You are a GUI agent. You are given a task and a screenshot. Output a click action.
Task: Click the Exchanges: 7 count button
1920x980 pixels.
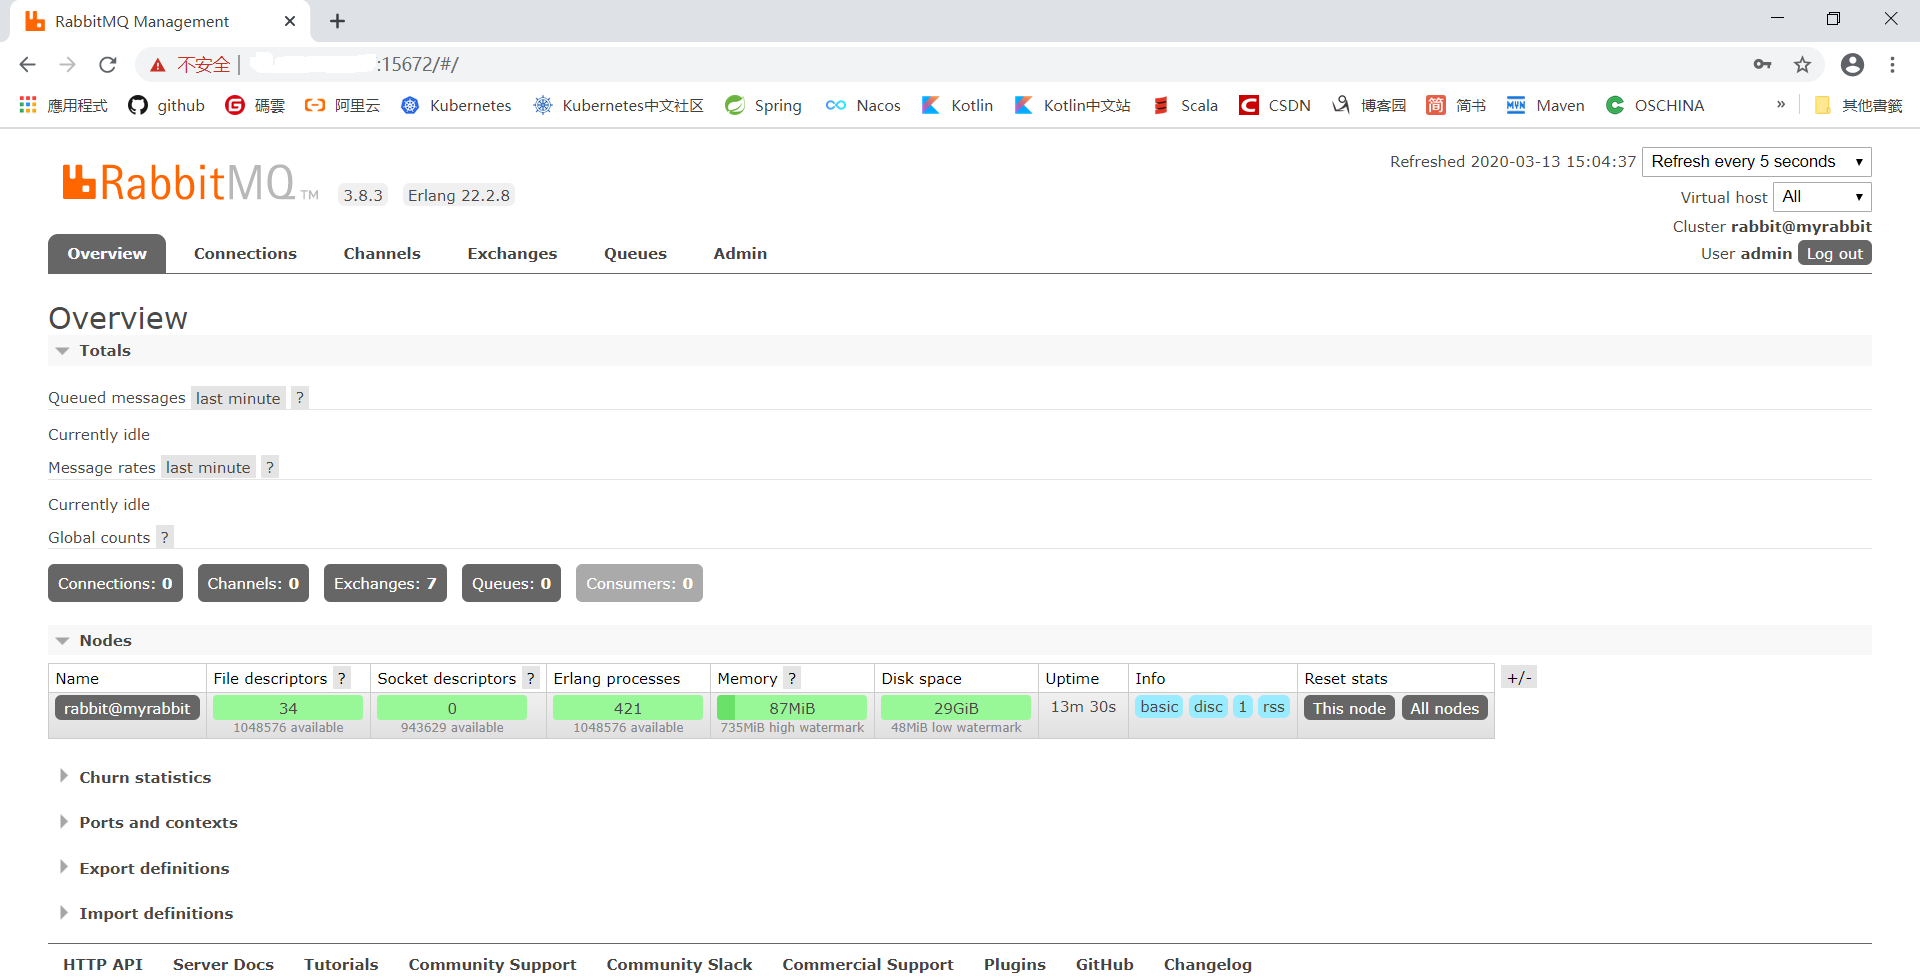[385, 583]
